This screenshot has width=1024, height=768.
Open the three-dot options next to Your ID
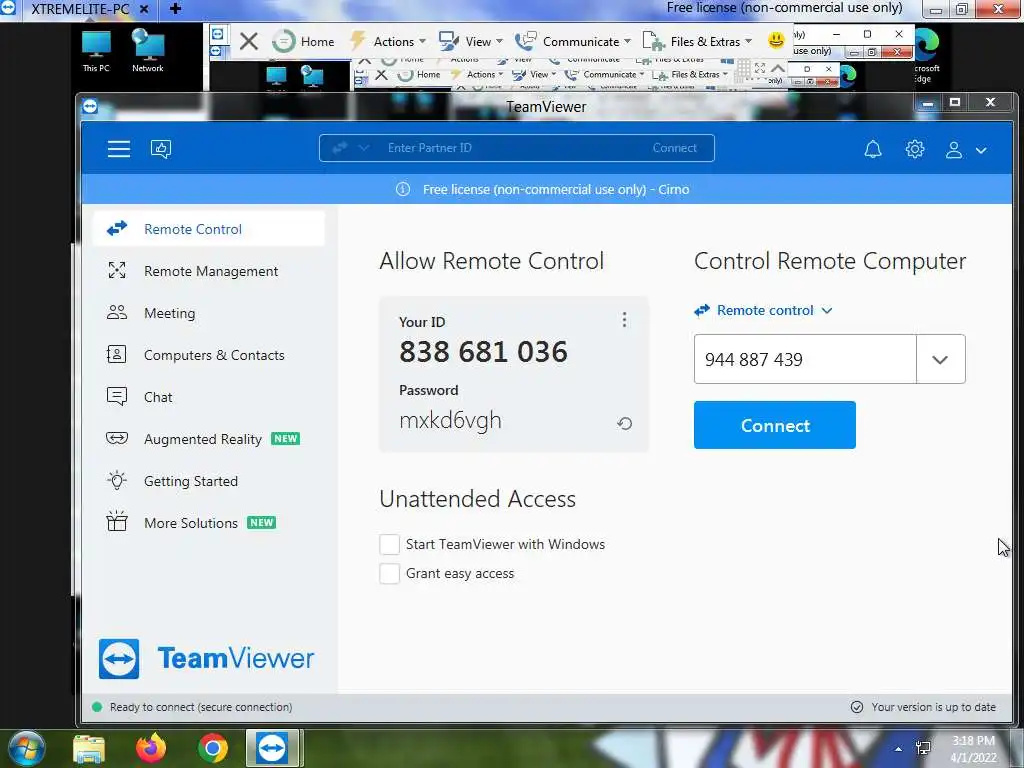624,319
